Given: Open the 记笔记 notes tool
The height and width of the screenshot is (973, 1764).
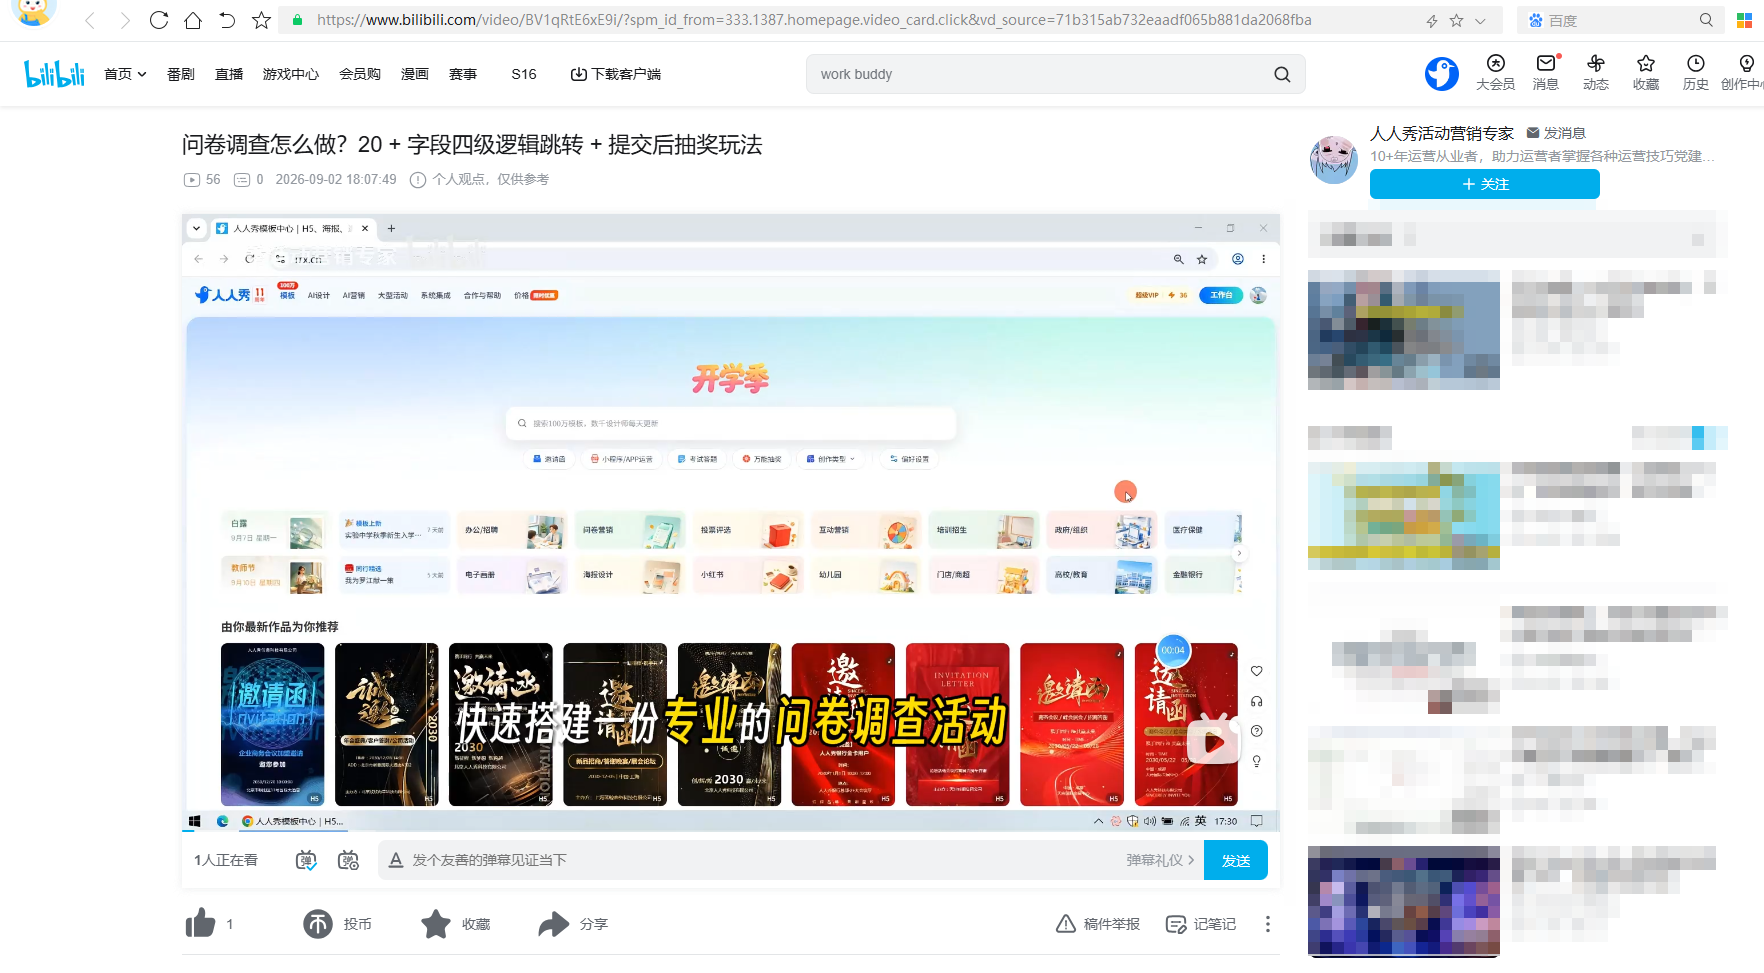Looking at the screenshot, I should pyautogui.click(x=1201, y=924).
